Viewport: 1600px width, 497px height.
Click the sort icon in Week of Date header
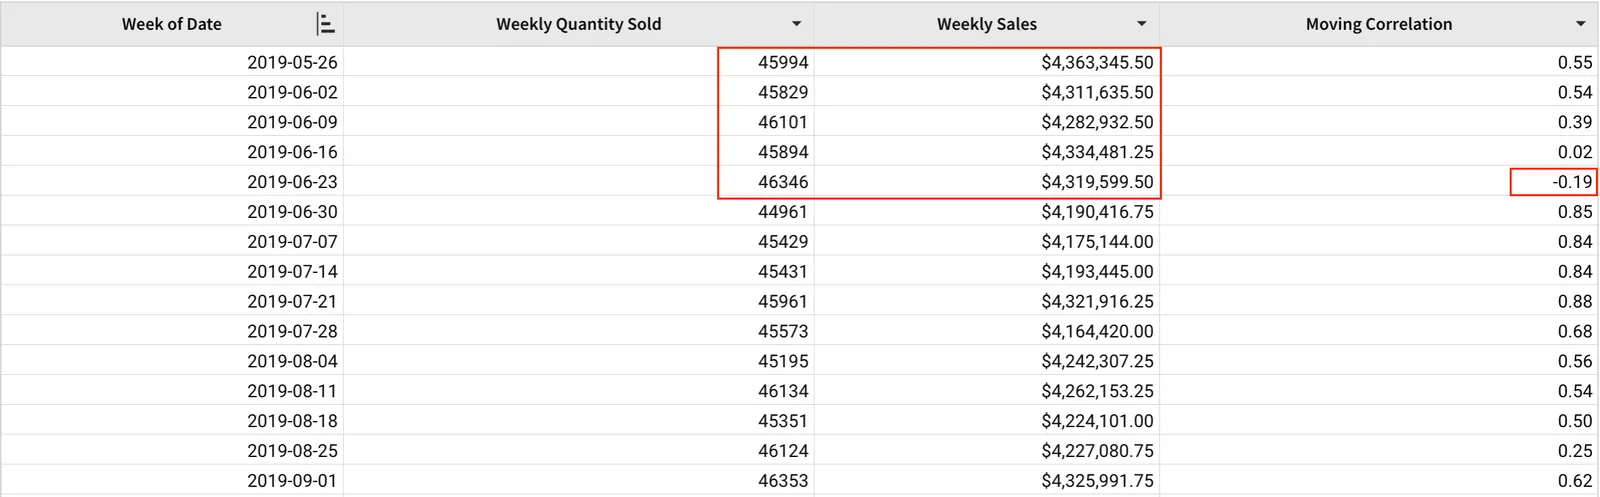pos(325,24)
